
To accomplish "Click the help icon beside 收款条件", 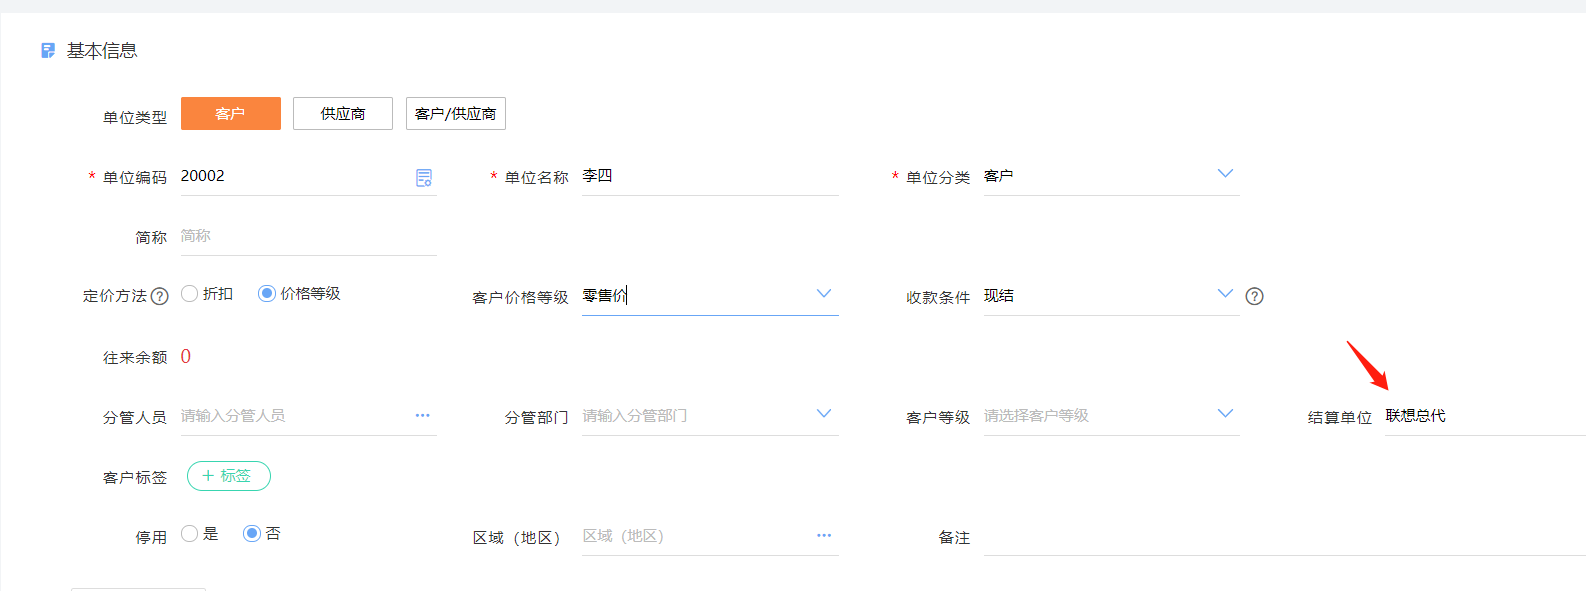I will point(1255,296).
